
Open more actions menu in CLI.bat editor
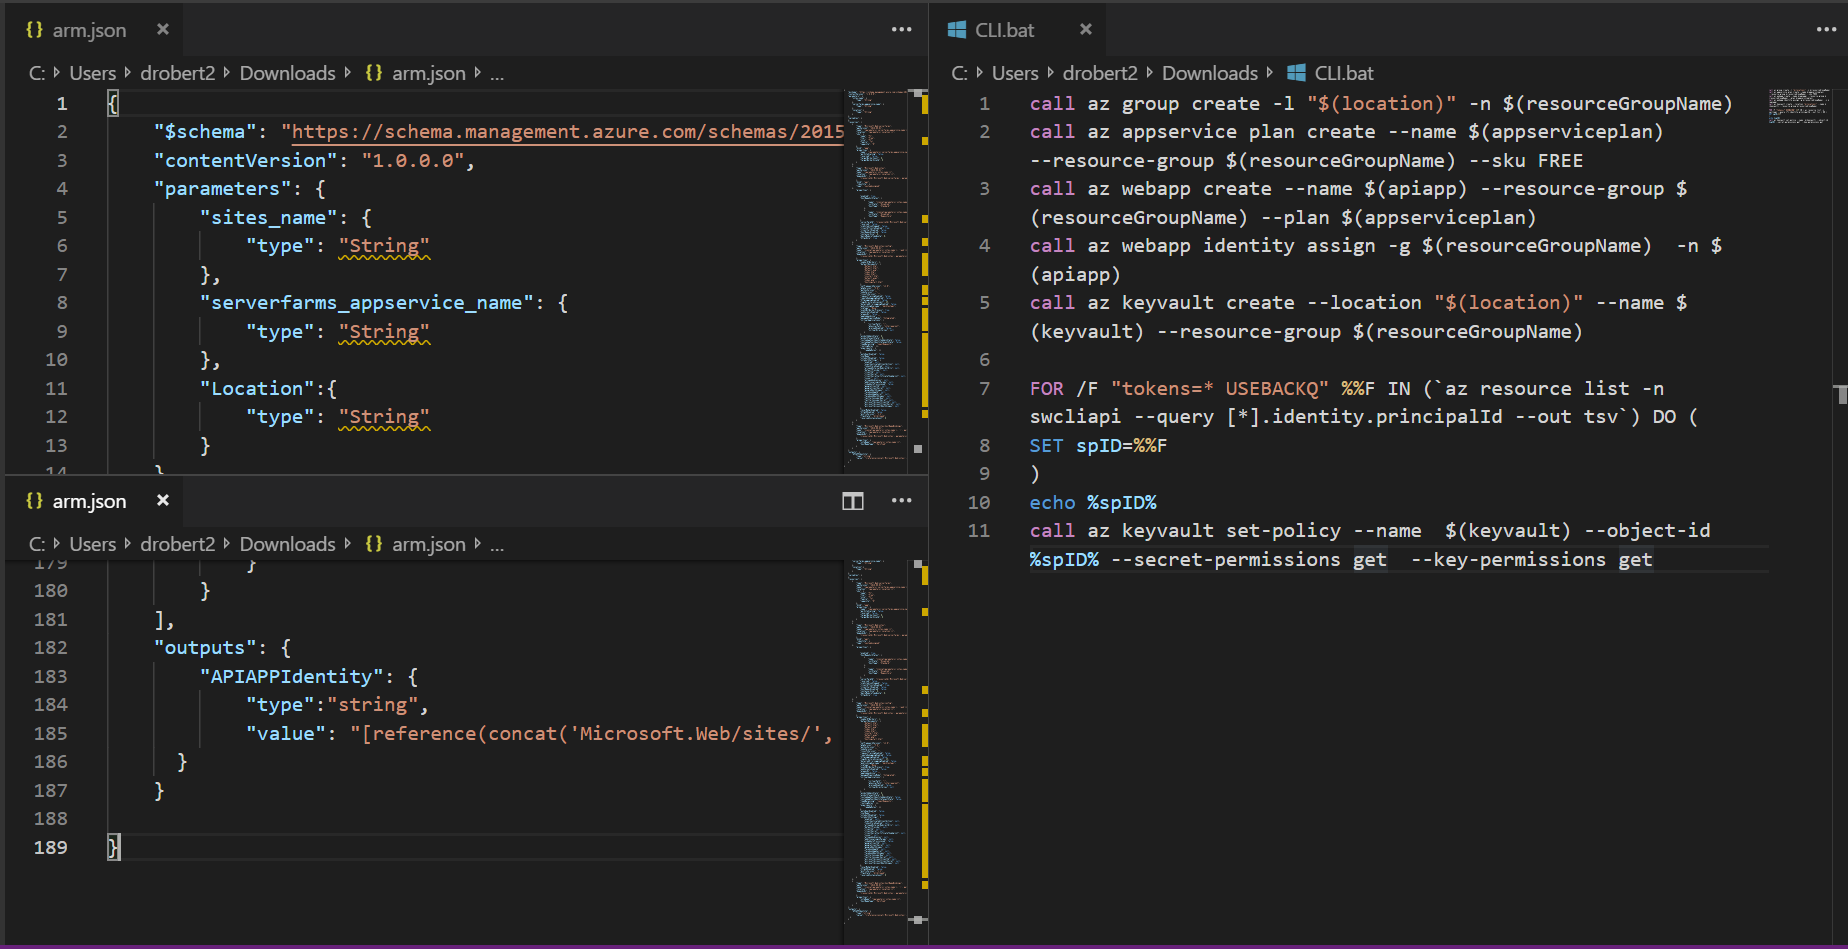(1826, 30)
